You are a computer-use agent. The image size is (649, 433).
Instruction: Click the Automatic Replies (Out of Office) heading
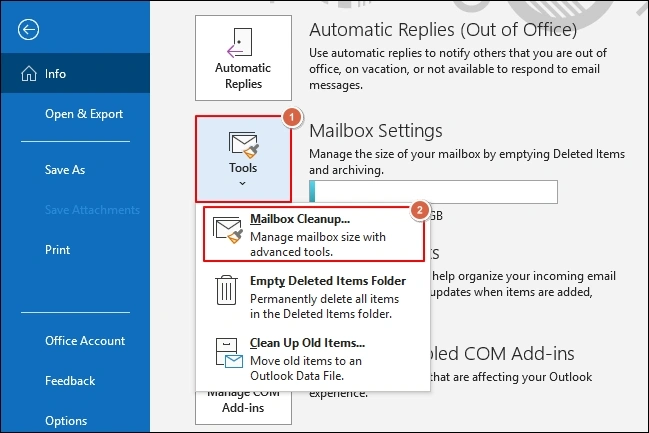pyautogui.click(x=443, y=30)
